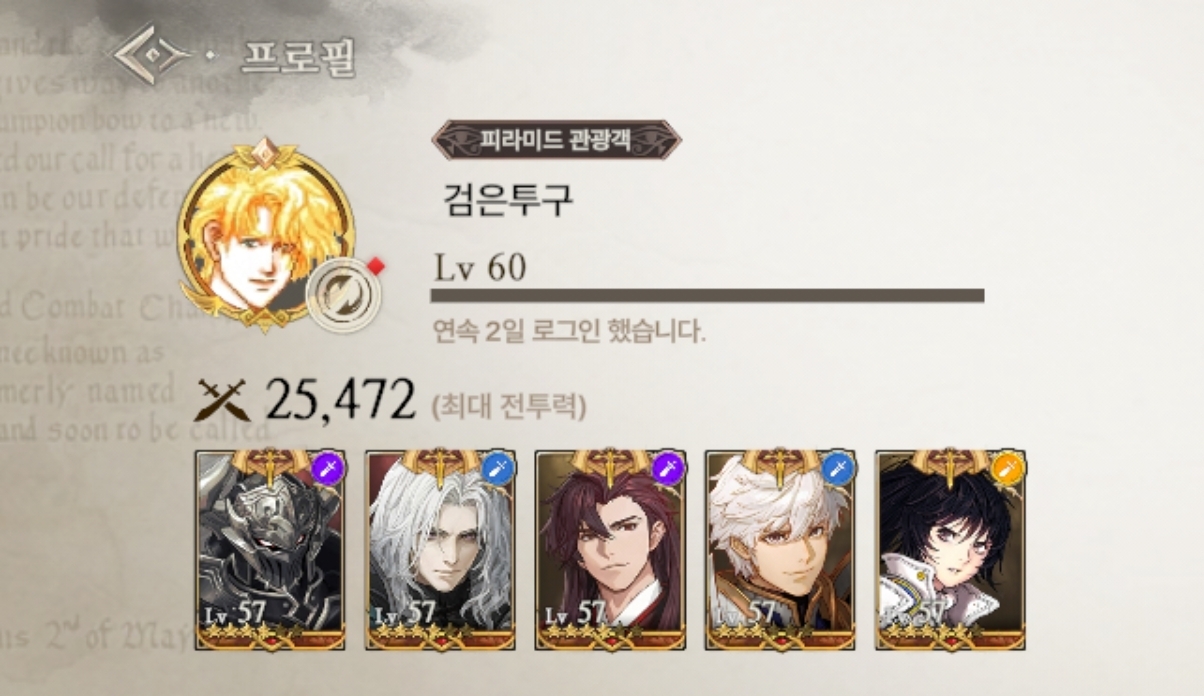This screenshot has width=1204, height=696.
Task: Tap the blue class icon on white-haired card
Action: 838,468
